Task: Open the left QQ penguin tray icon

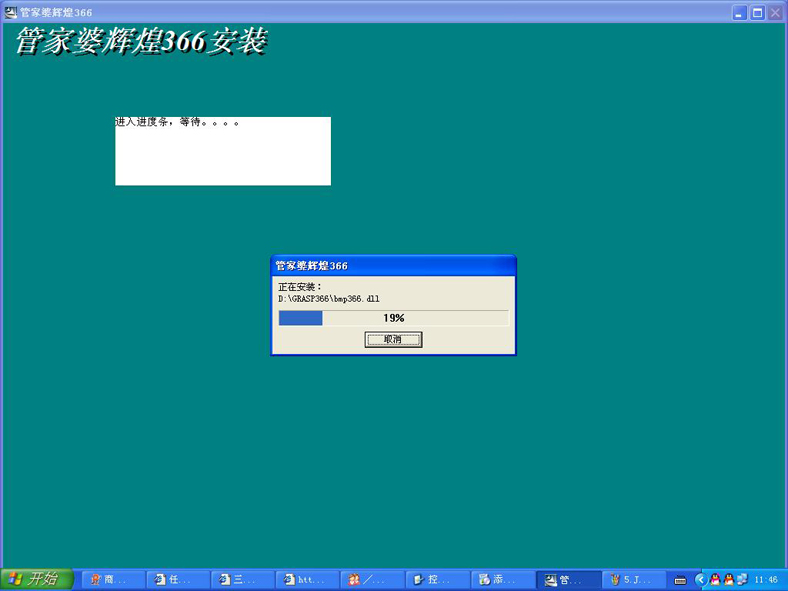Action: point(715,580)
